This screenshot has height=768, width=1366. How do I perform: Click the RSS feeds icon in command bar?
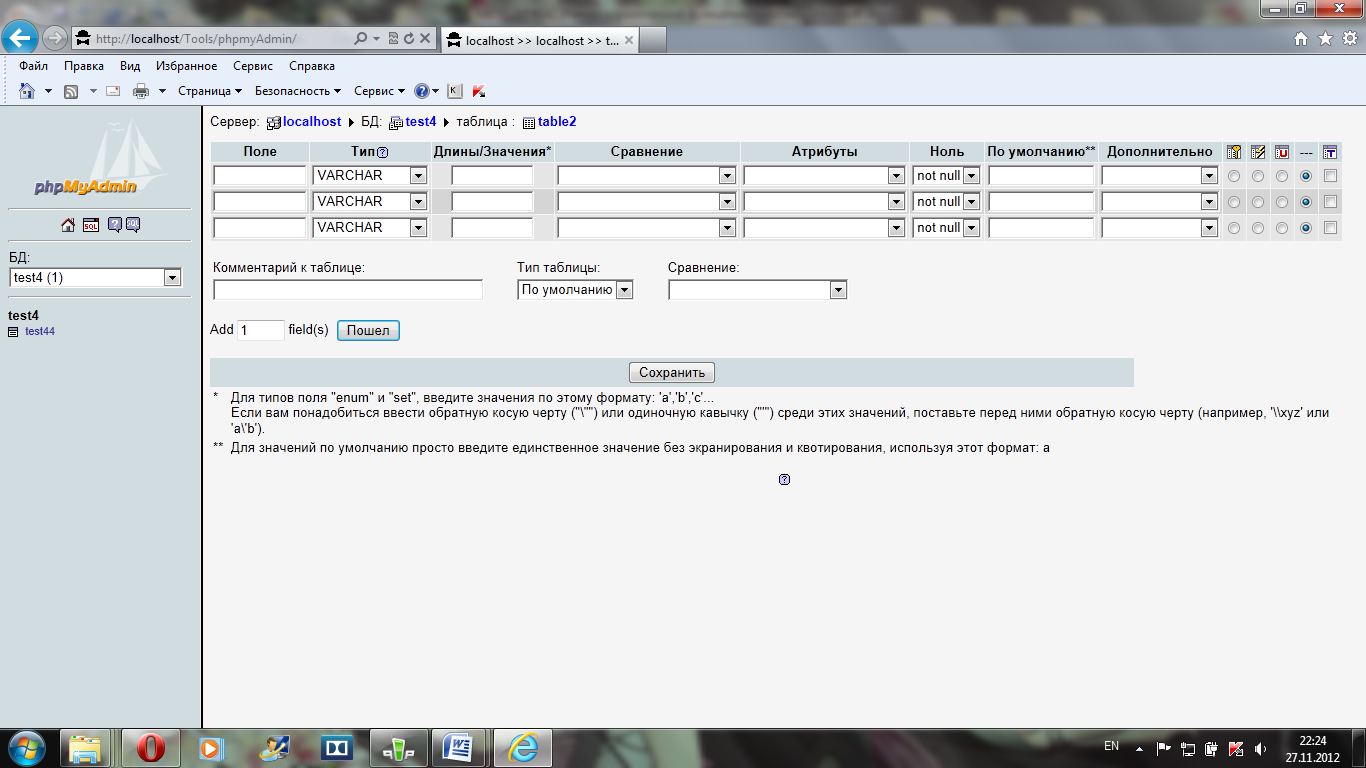coord(71,91)
